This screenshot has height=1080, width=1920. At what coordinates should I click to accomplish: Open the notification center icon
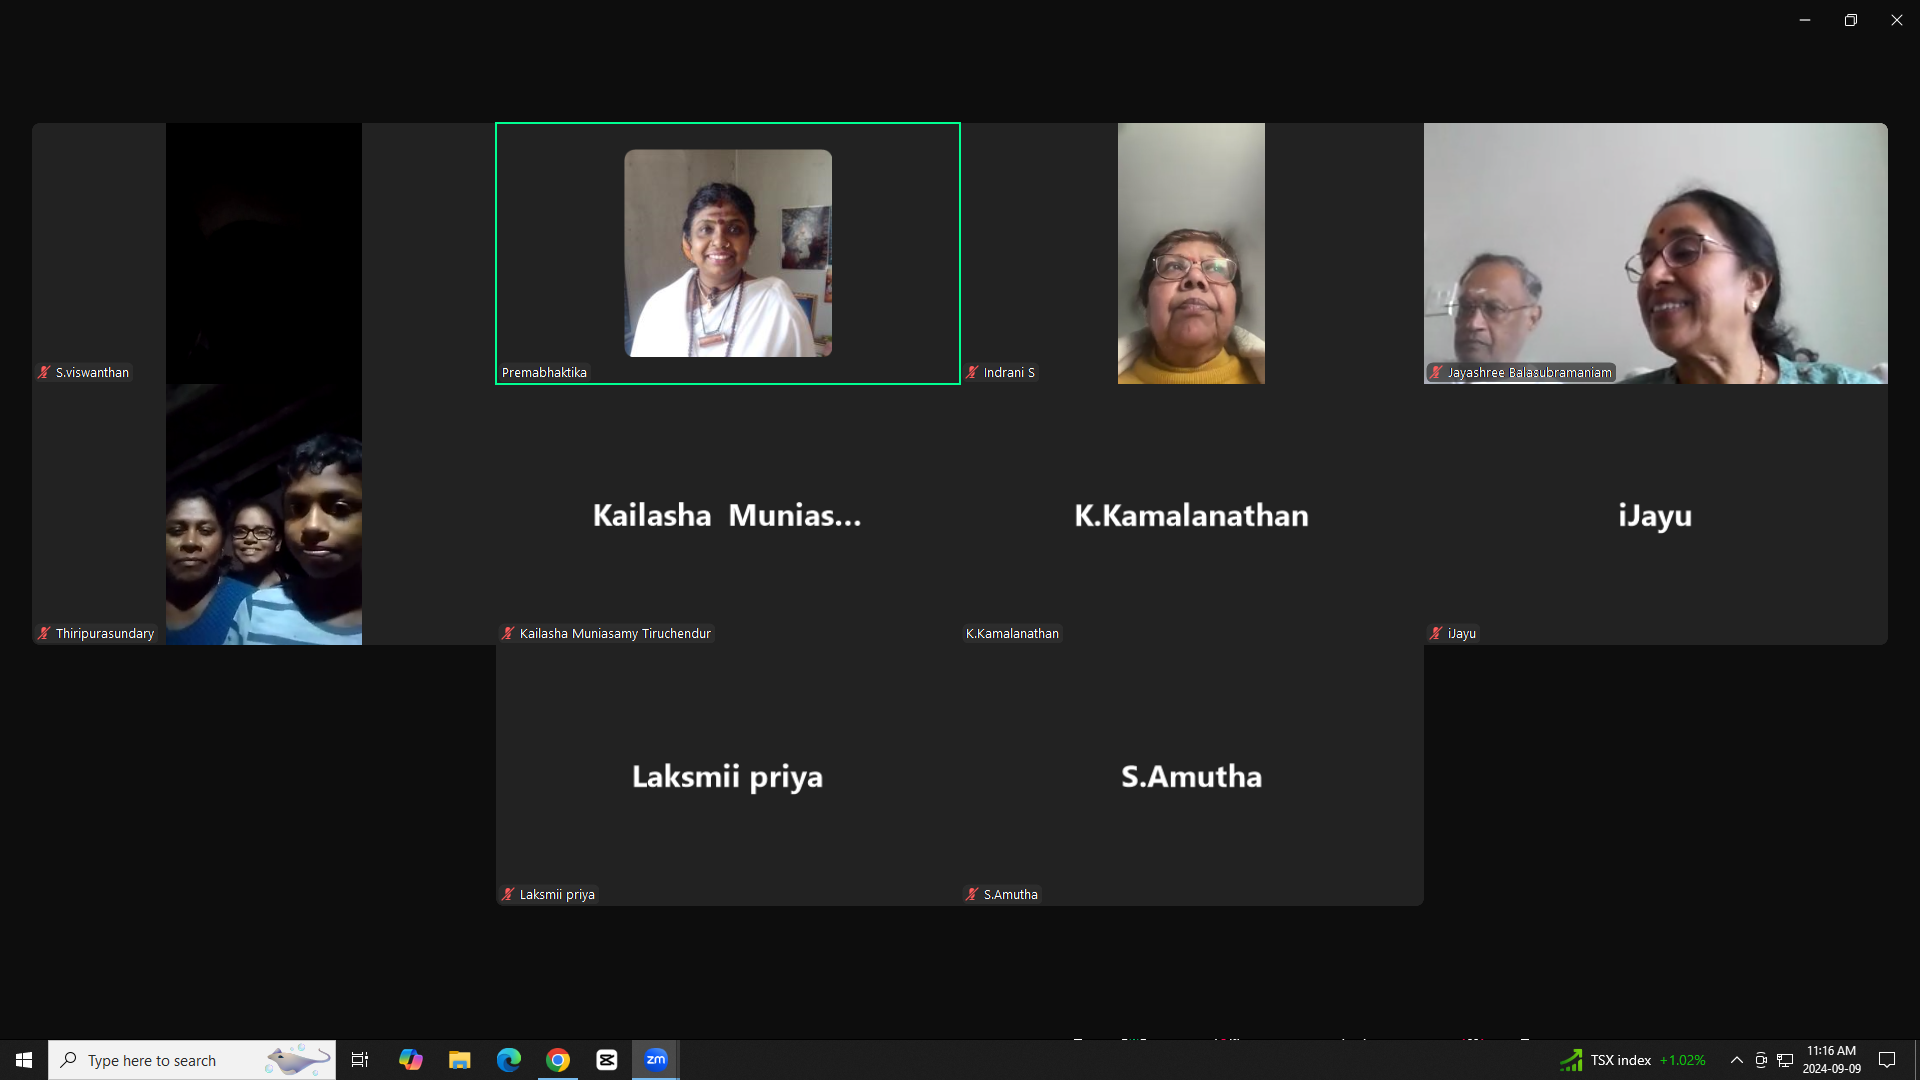point(1887,1060)
